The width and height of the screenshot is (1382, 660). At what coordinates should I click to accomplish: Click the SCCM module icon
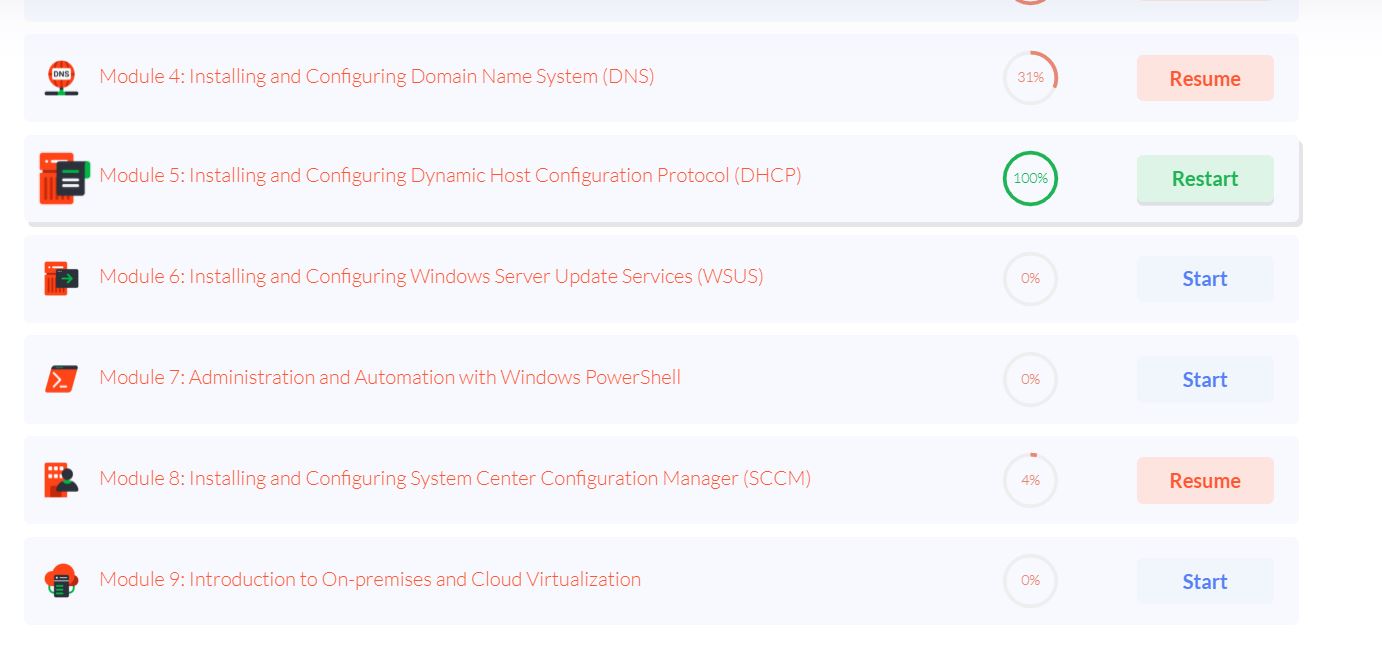61,480
